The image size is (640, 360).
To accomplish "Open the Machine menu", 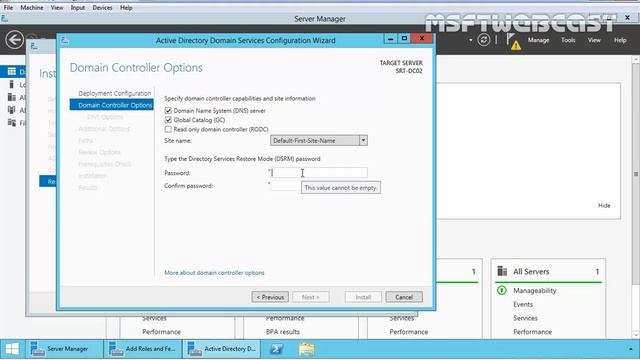I will tap(32, 7).
